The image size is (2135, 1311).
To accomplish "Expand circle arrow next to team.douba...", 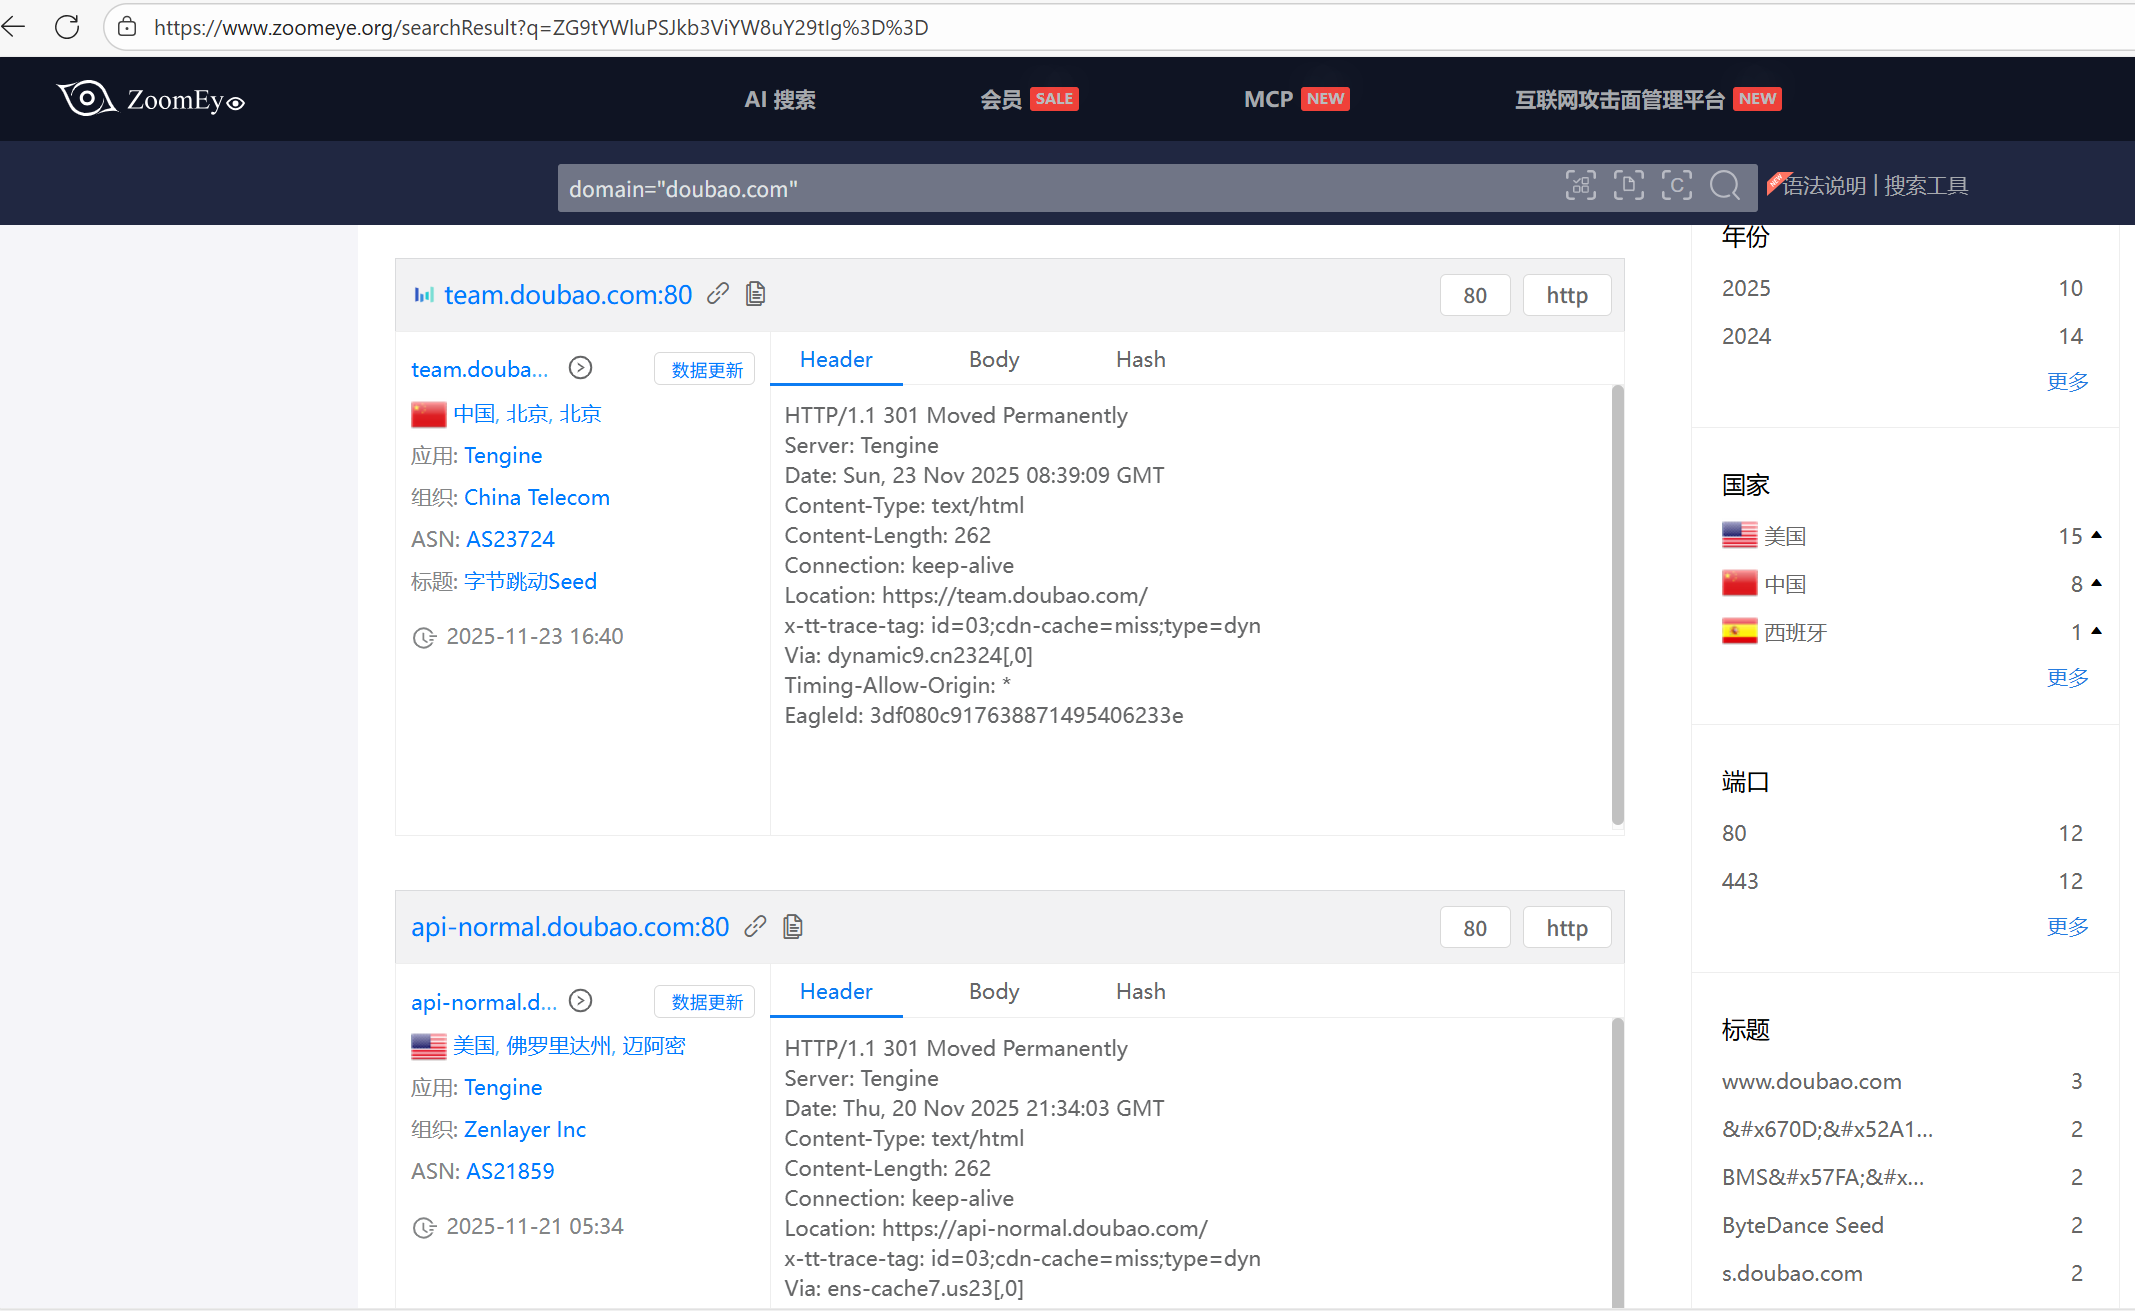I will 580,368.
